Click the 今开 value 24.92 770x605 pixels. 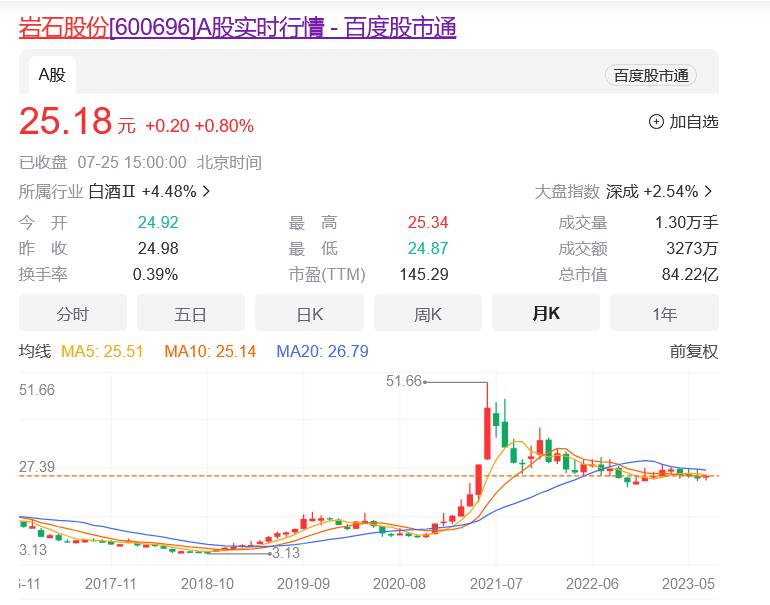158,222
